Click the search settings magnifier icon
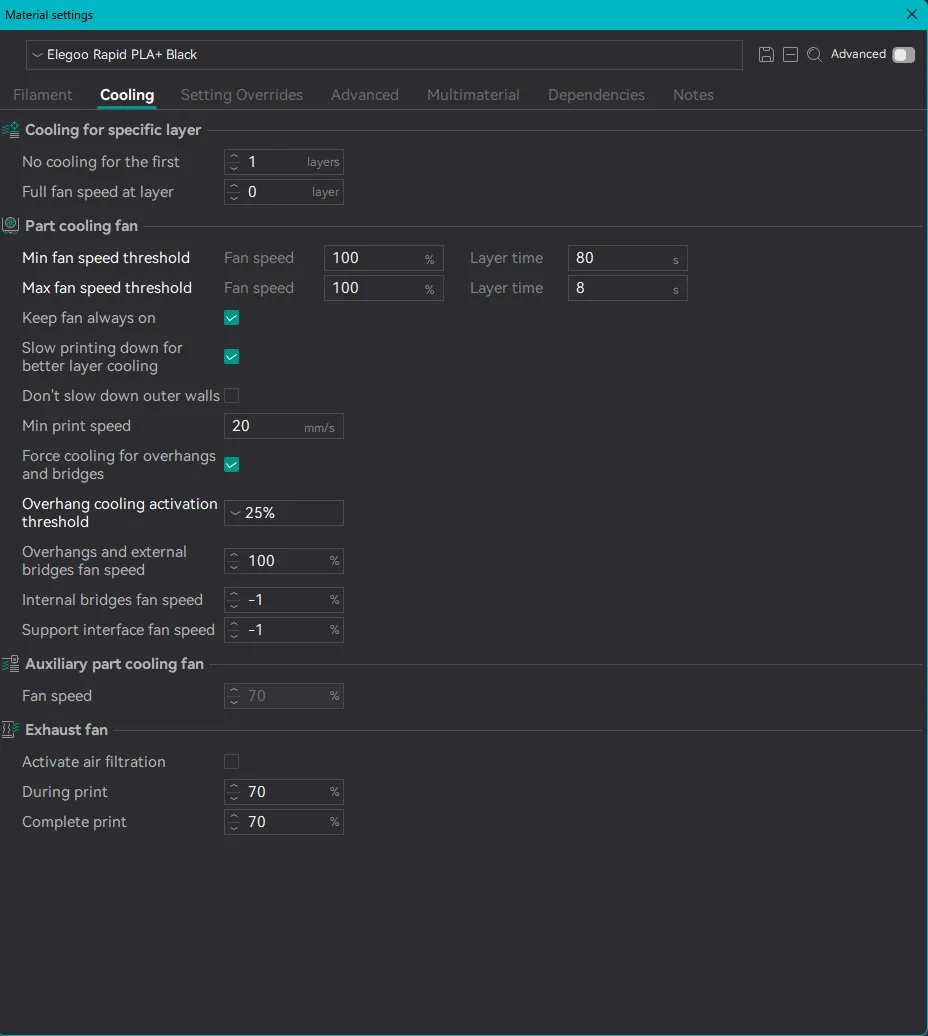Viewport: 928px width, 1036px height. click(x=814, y=55)
